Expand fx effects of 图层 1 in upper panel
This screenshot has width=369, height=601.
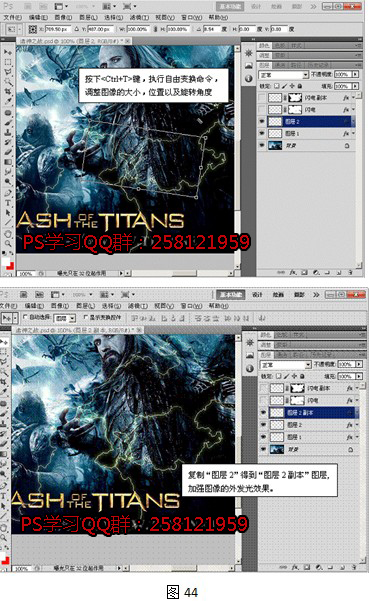click(x=353, y=133)
